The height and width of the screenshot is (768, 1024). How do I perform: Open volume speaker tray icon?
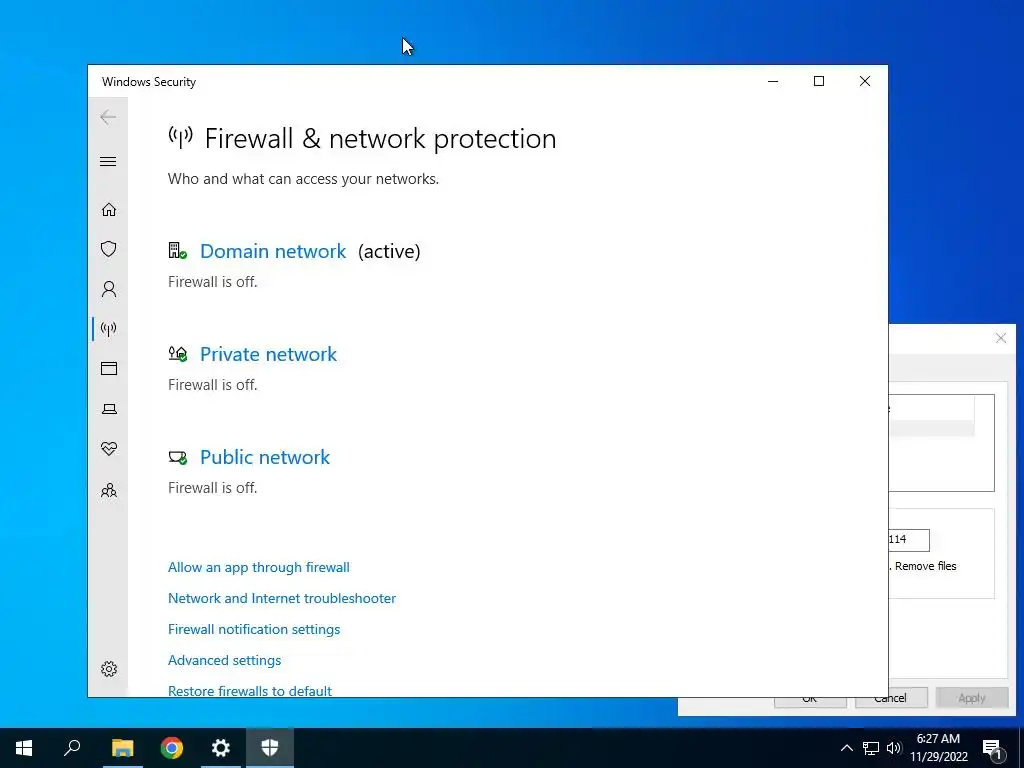[894, 748]
